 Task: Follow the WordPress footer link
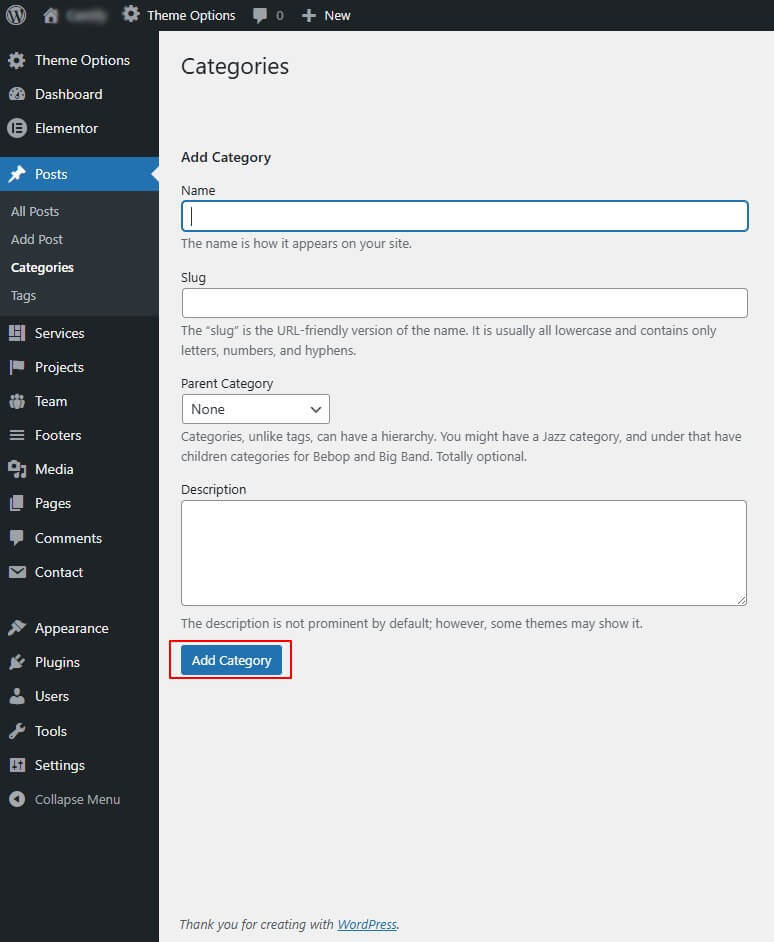coord(367,924)
